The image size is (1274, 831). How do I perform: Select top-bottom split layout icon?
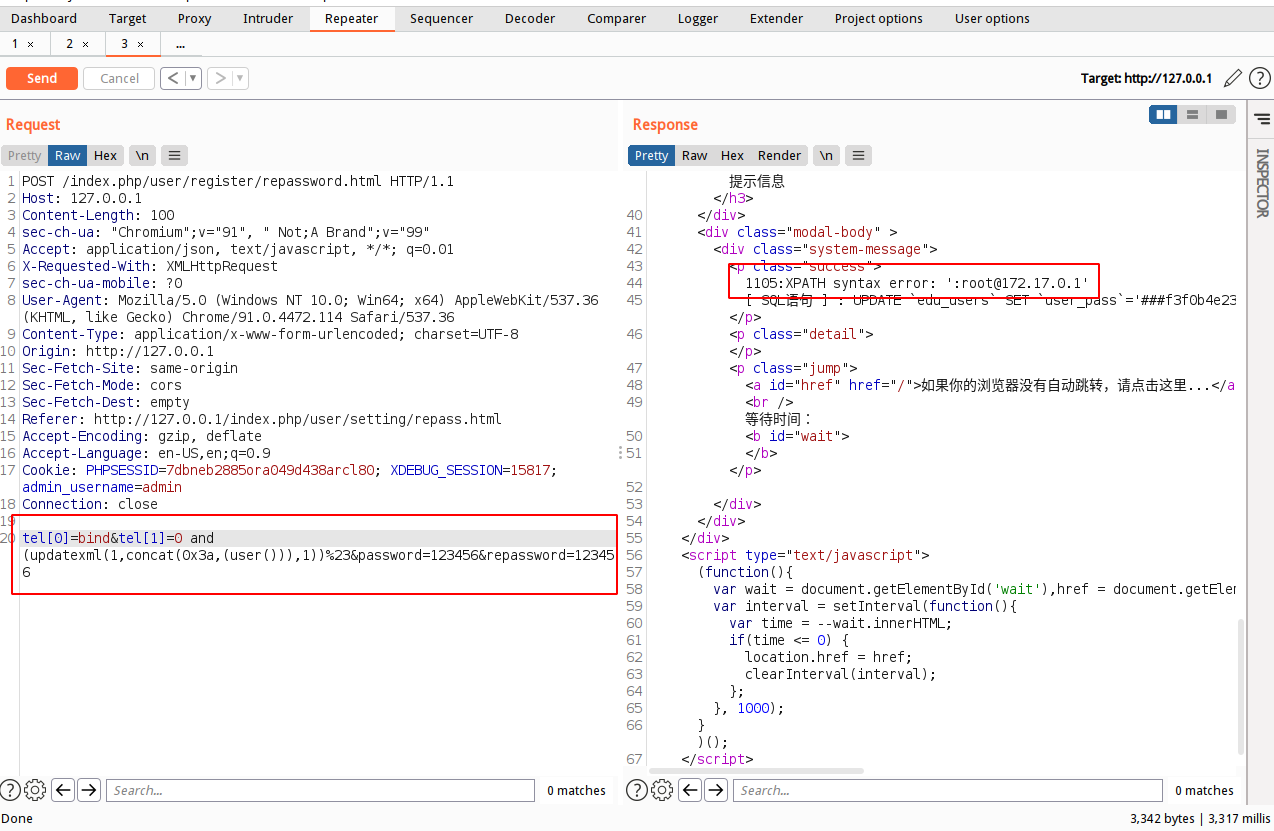(x=1192, y=115)
